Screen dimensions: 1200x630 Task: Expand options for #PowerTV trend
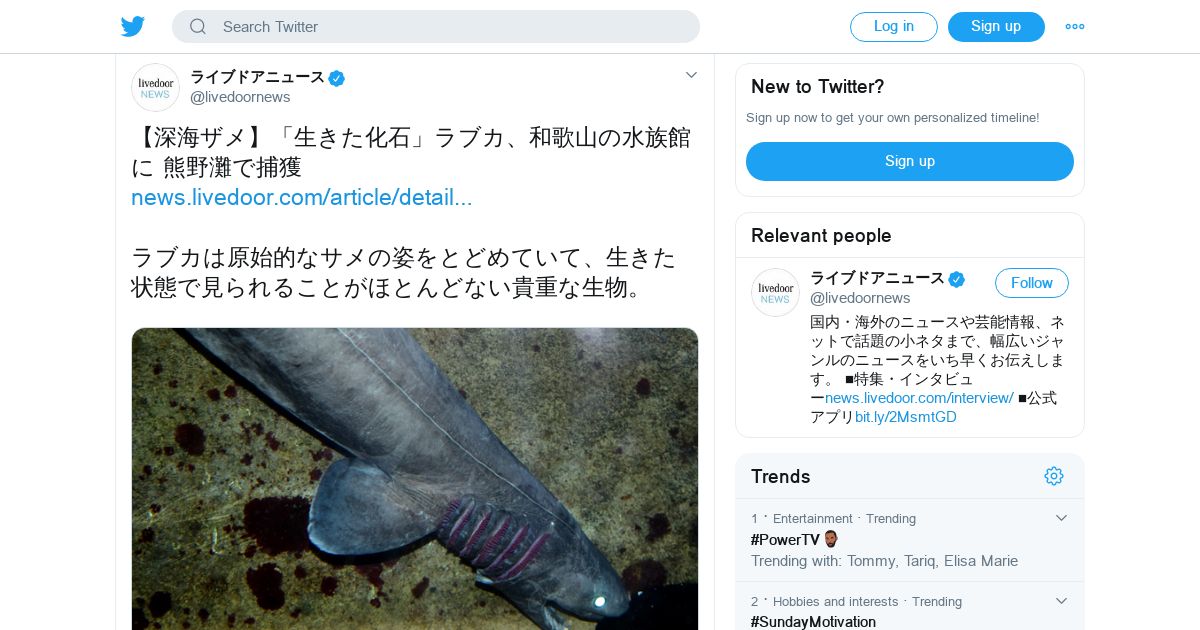tap(1062, 518)
